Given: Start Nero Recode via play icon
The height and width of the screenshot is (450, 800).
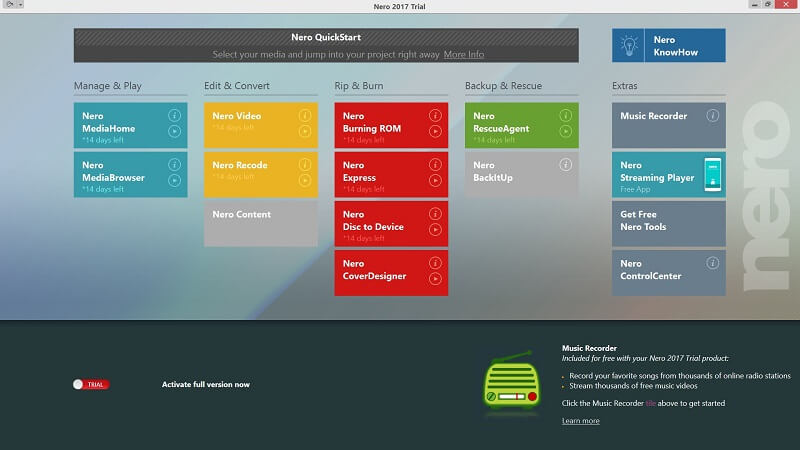Looking at the screenshot, I should 305,181.
